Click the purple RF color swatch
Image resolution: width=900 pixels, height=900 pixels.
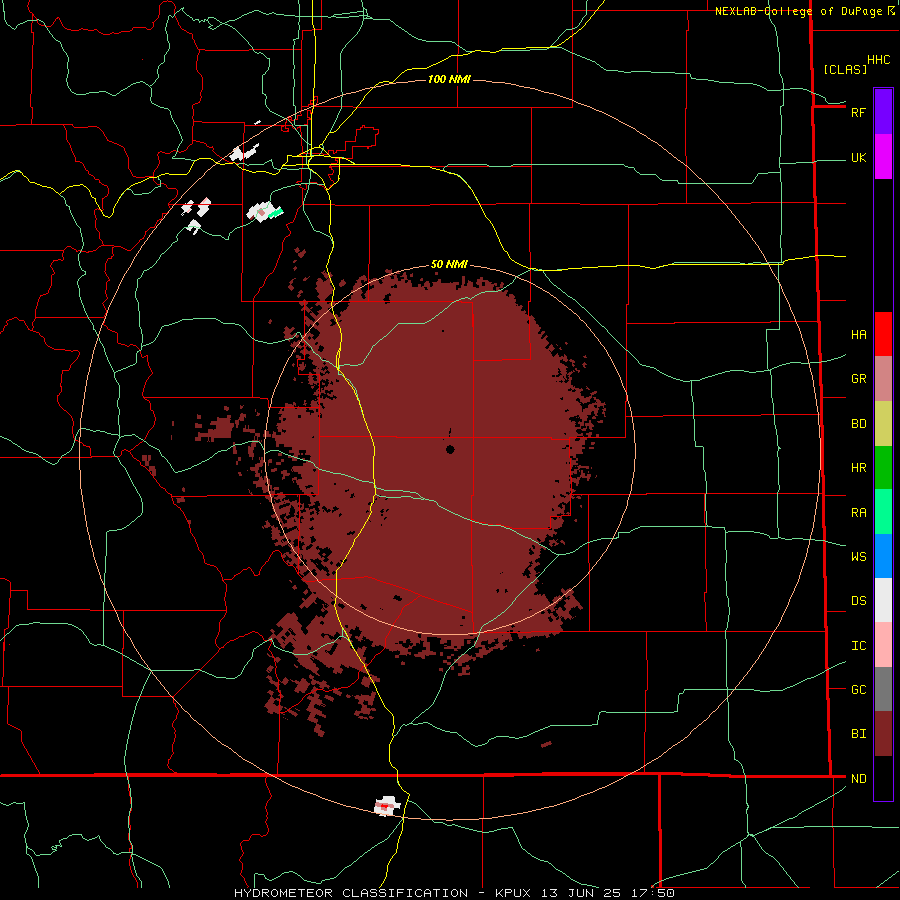pos(883,112)
